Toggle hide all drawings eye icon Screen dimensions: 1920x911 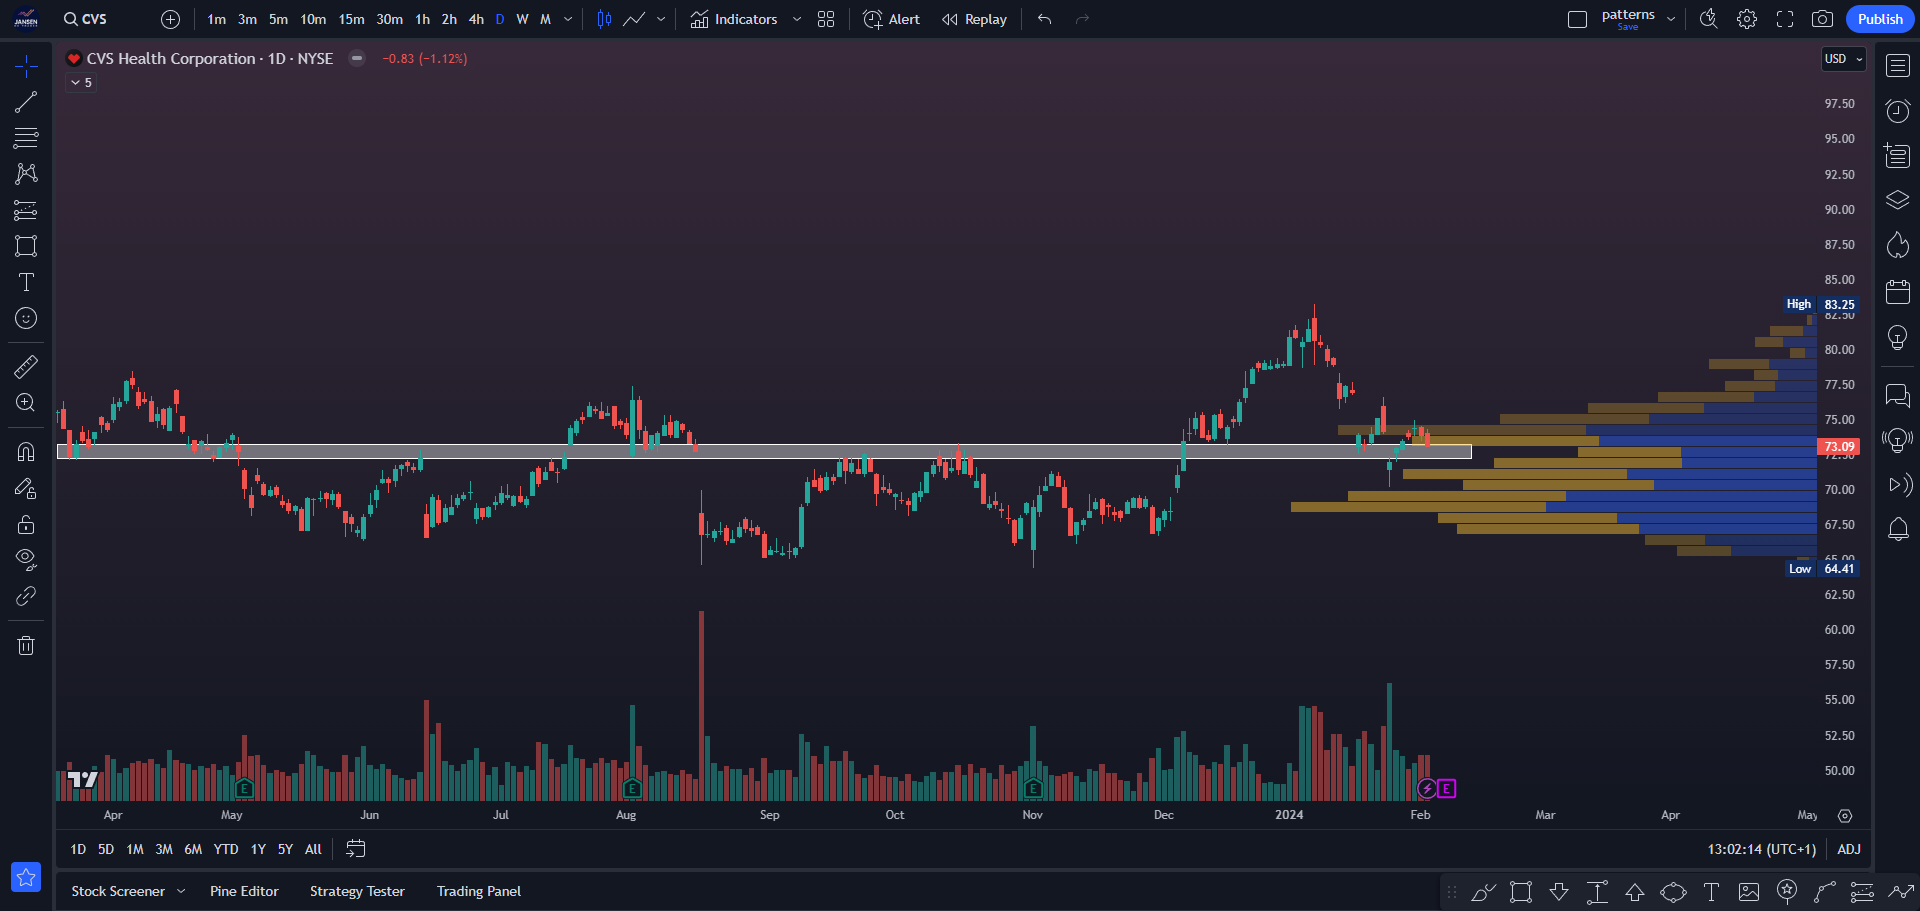26,559
